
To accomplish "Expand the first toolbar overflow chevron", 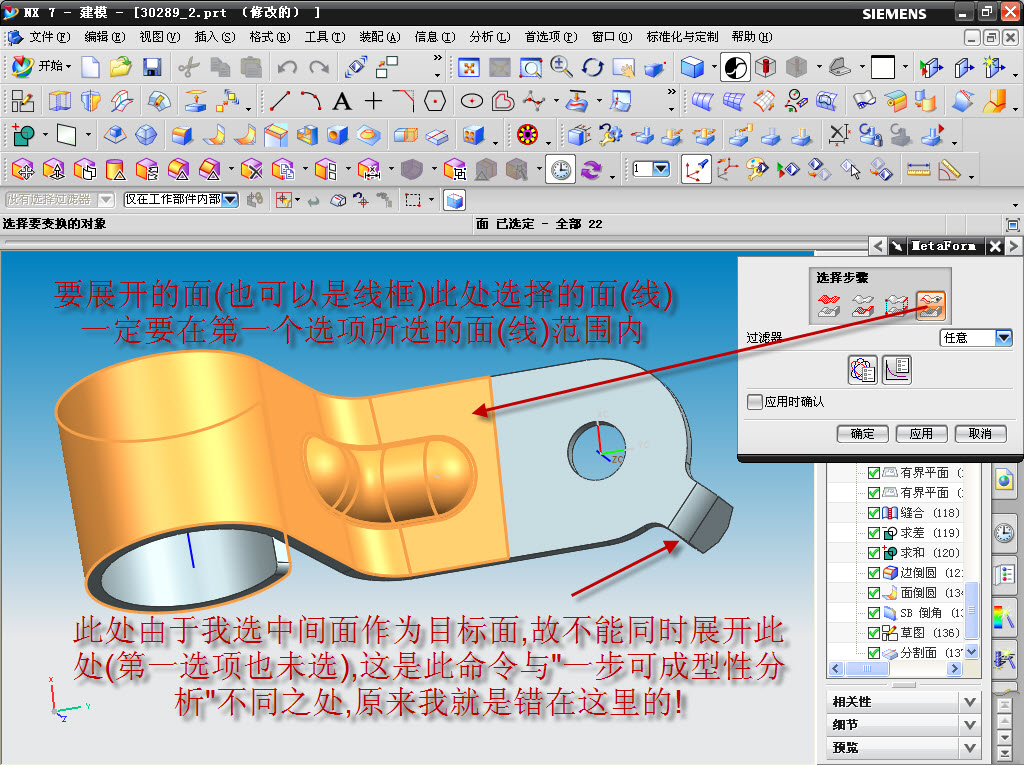I will click(438, 58).
